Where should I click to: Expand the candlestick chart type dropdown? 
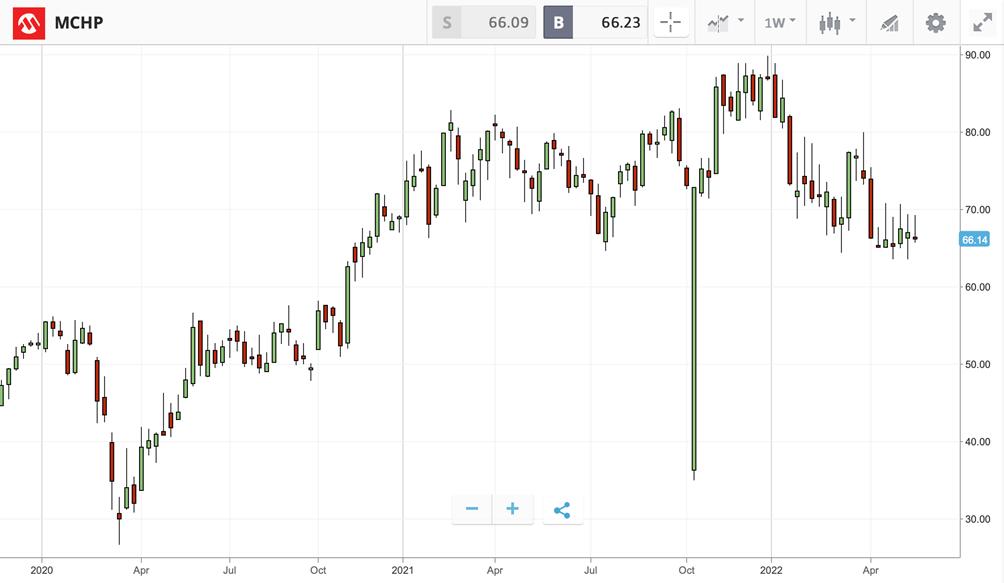click(836, 22)
